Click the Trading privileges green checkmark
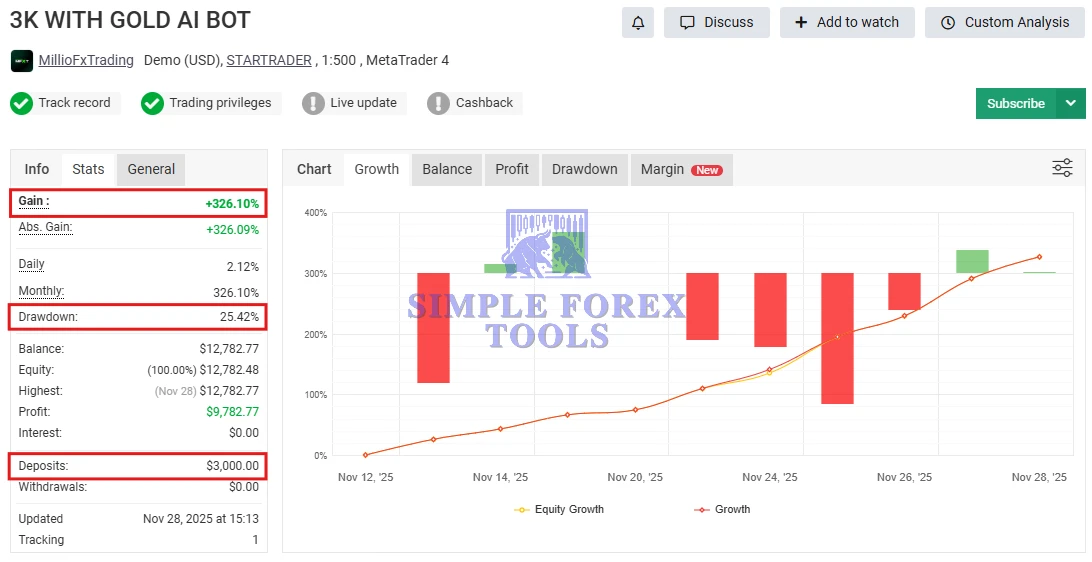Screen dimensions: 1092x562 click(152, 103)
